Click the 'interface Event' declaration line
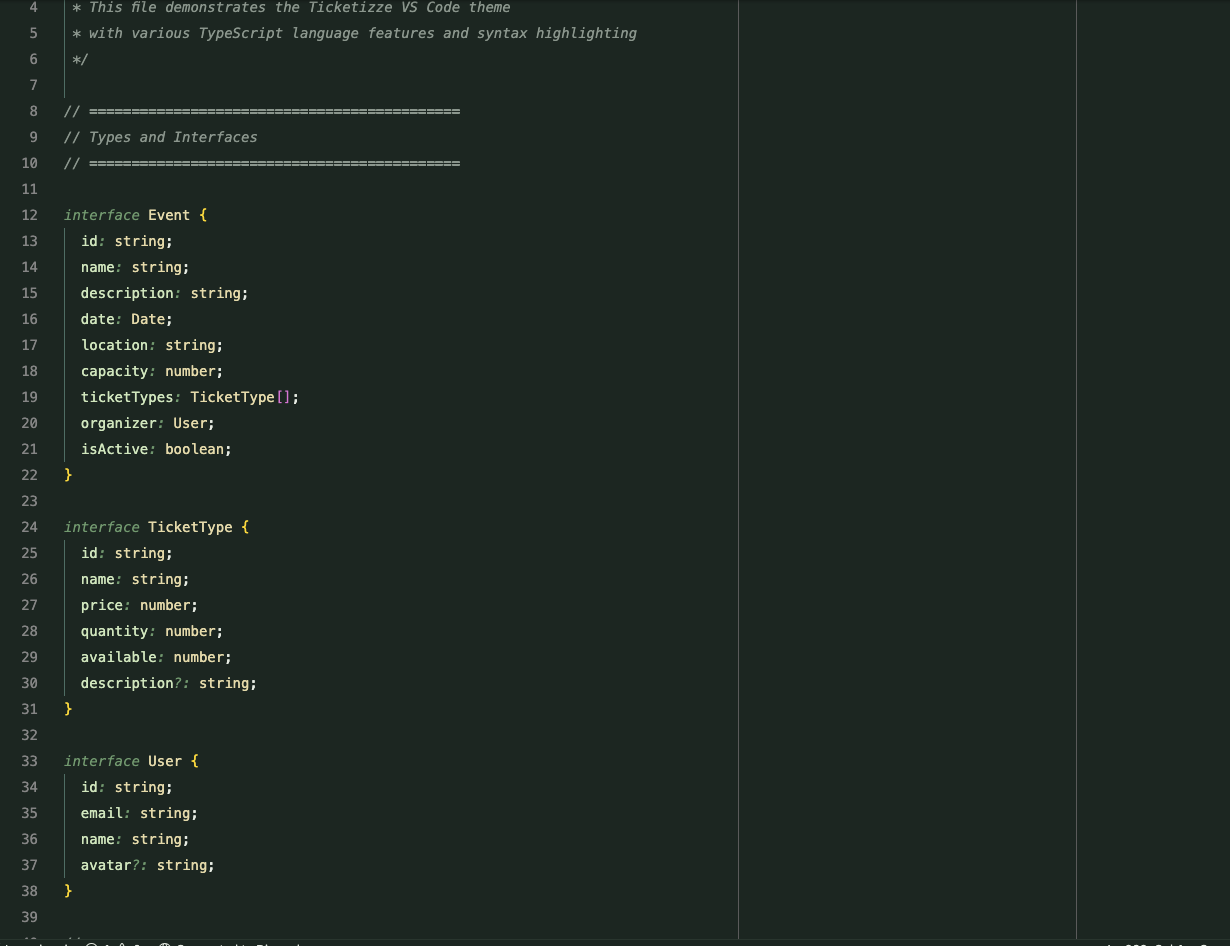Screen dimensions: 1230x946 tap(136, 215)
